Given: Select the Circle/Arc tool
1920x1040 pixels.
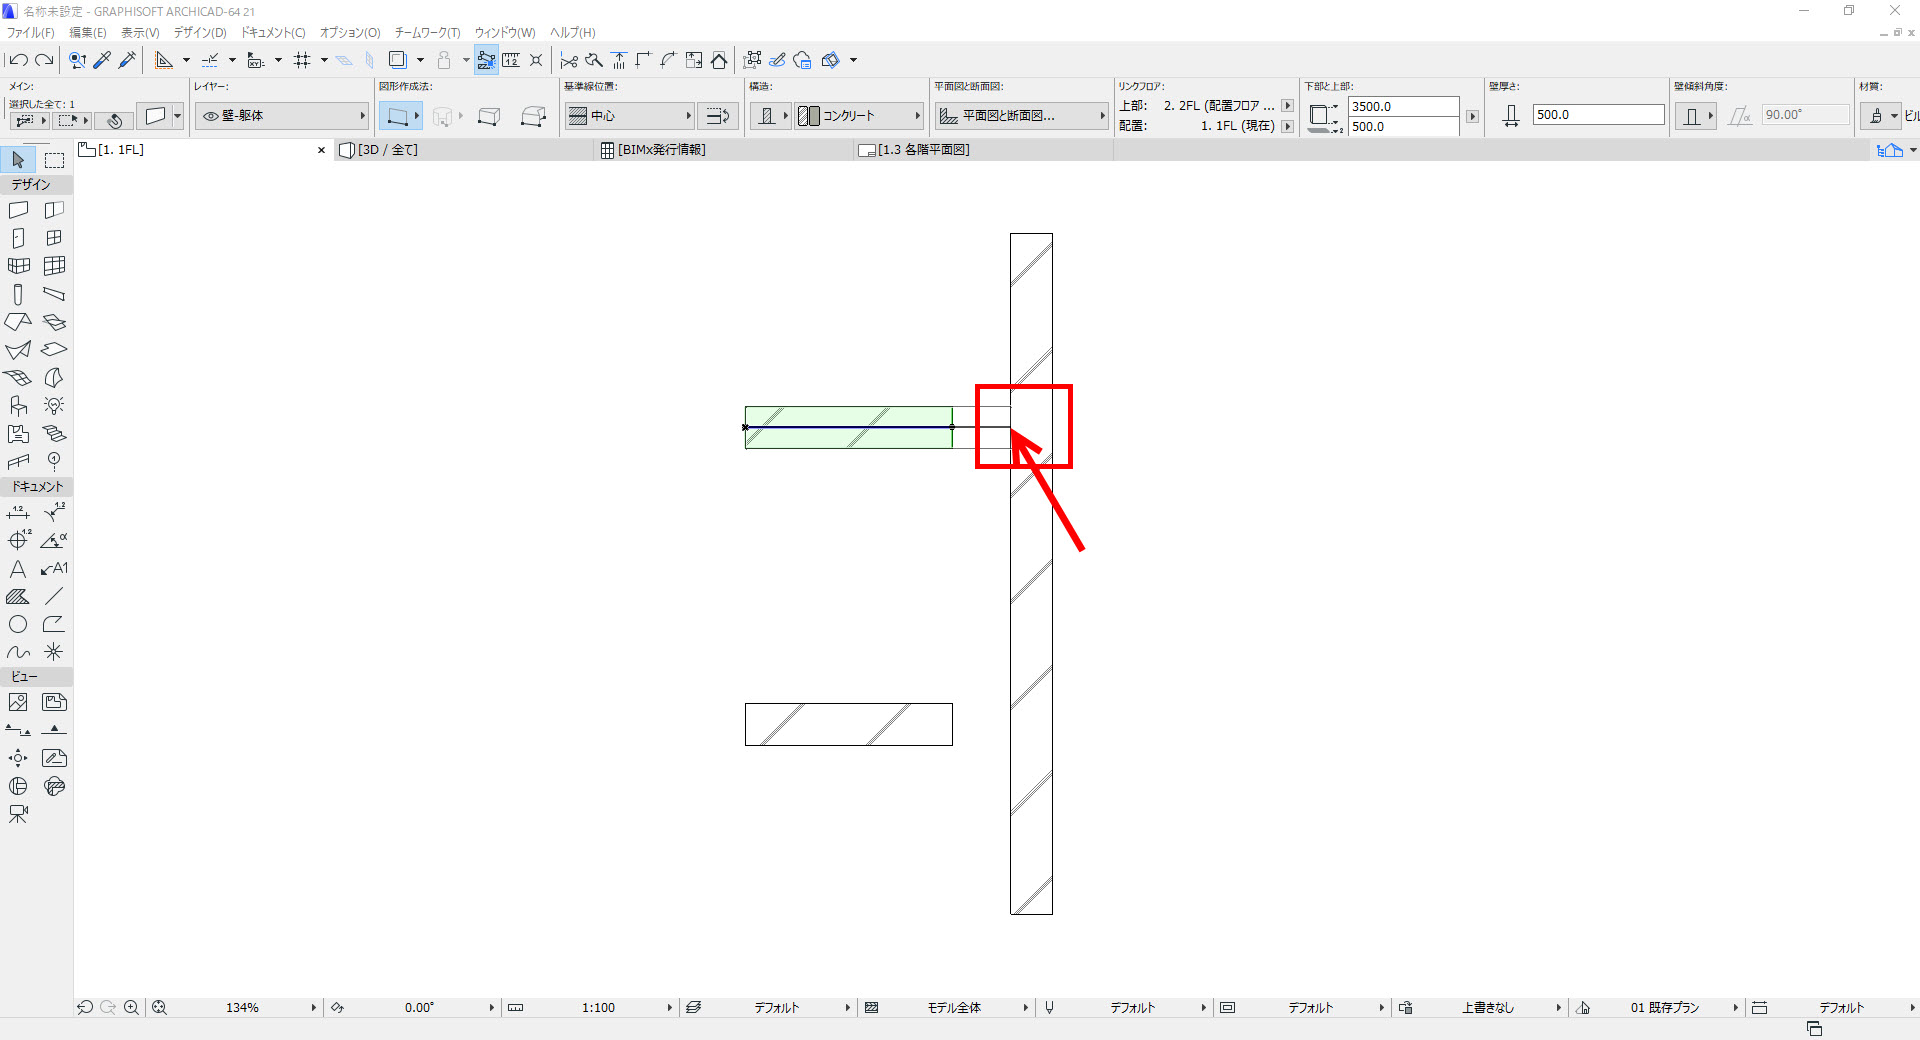Looking at the screenshot, I should [x=18, y=624].
